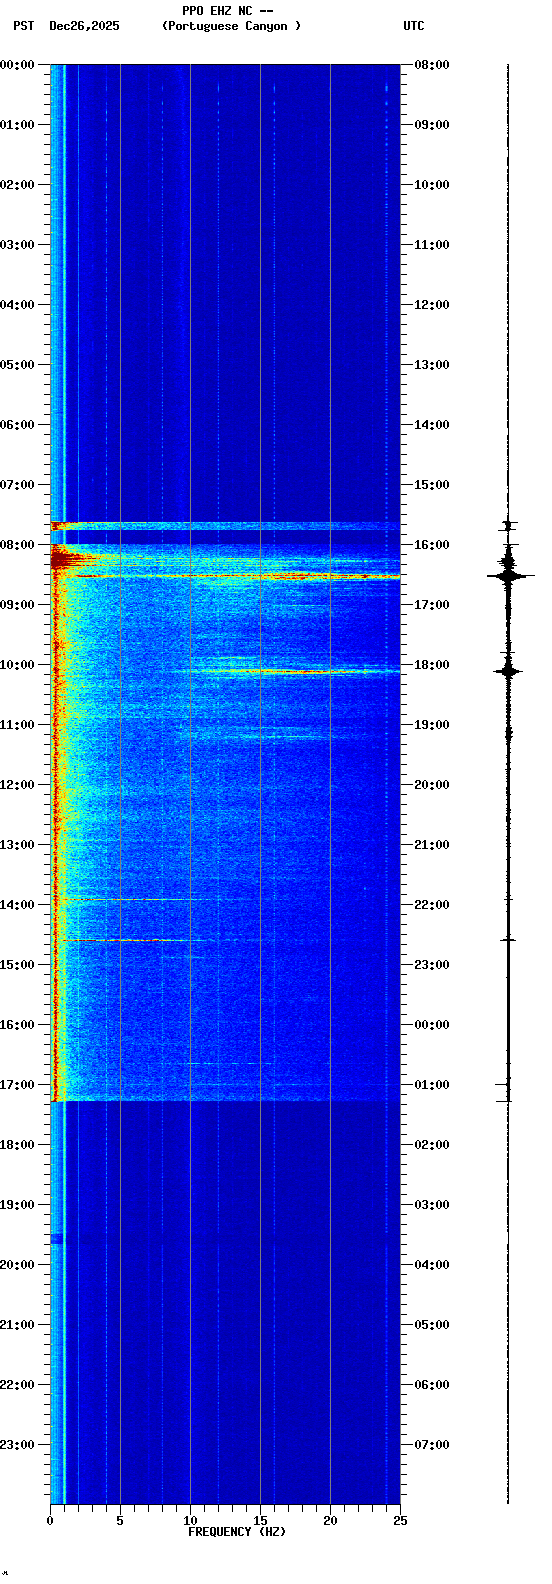Click the '20' Hz frequency tick label
Screen dimensions: 552x1584
coord(330,1521)
